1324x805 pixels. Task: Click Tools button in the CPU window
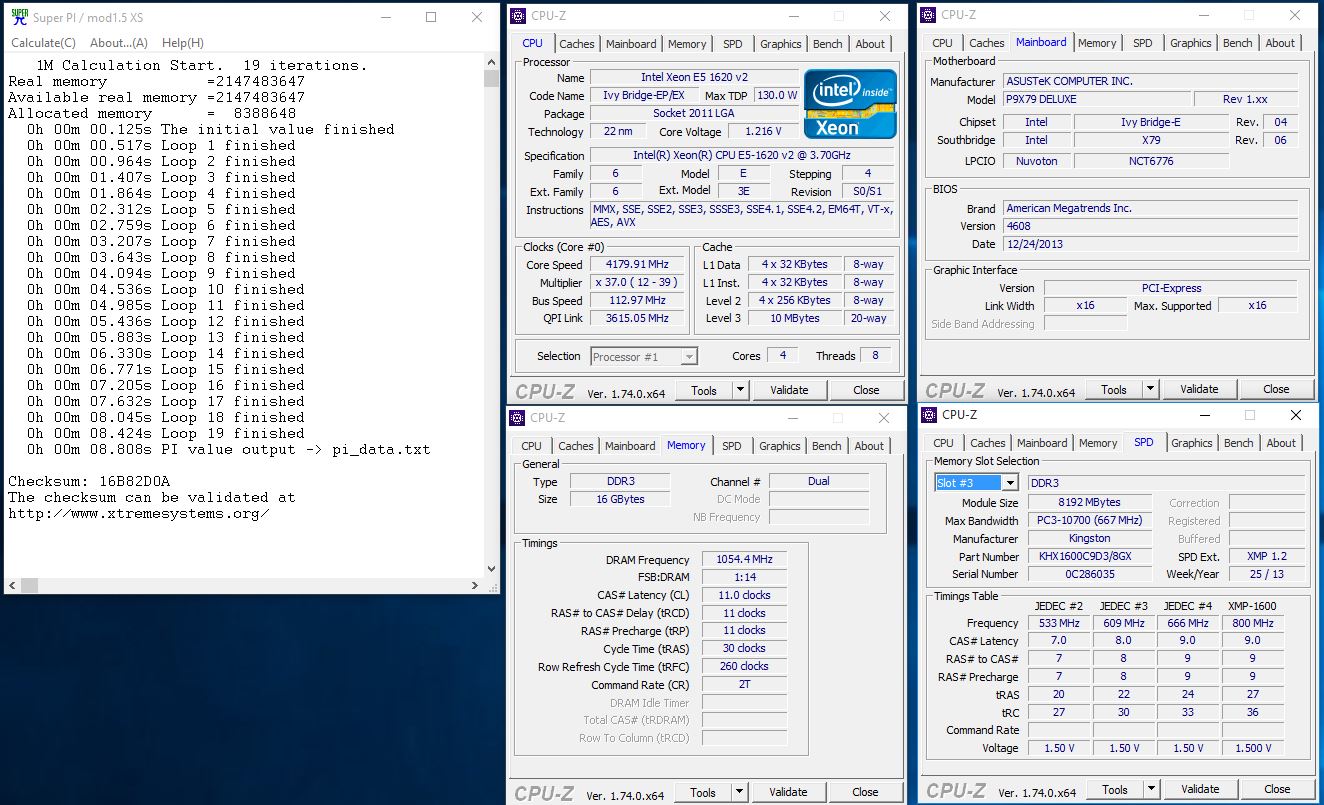pos(704,390)
